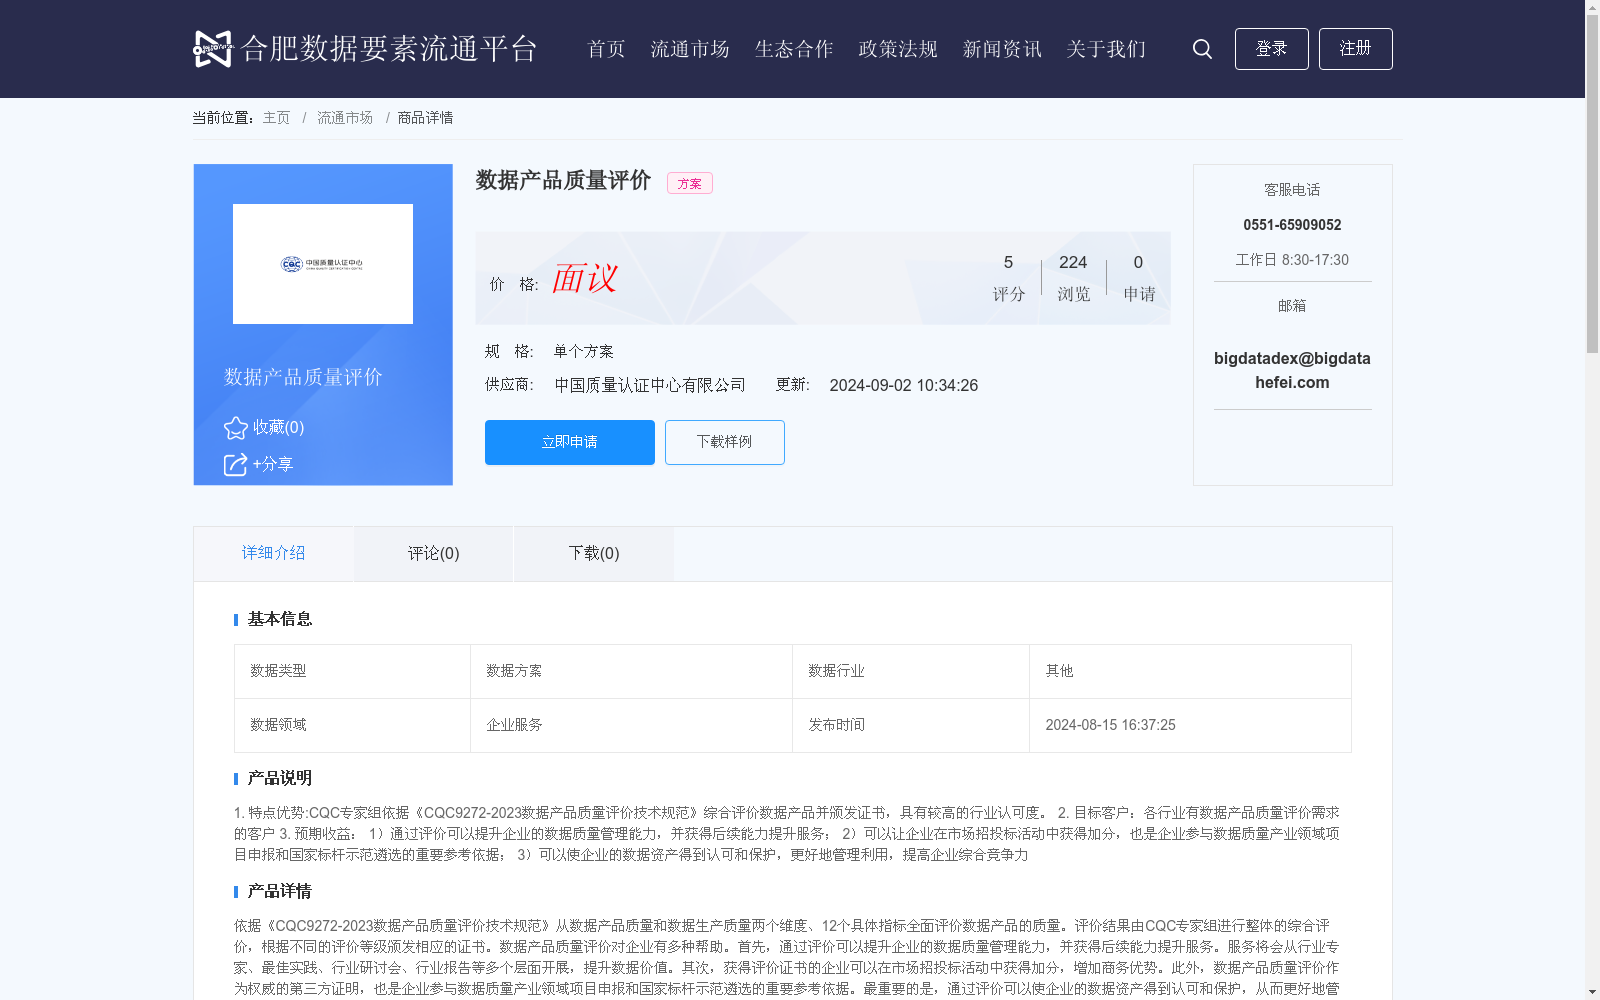
Task: Open 新闻资讯 navigation item
Action: tap(1002, 49)
